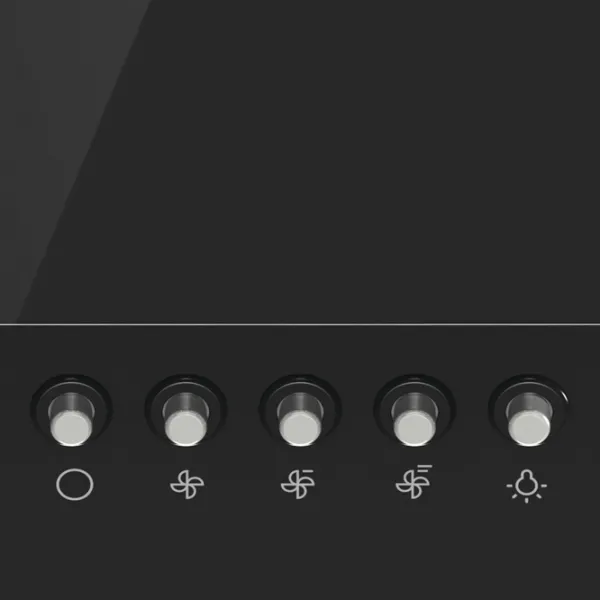Push the high fan speed silver button

click(414, 420)
